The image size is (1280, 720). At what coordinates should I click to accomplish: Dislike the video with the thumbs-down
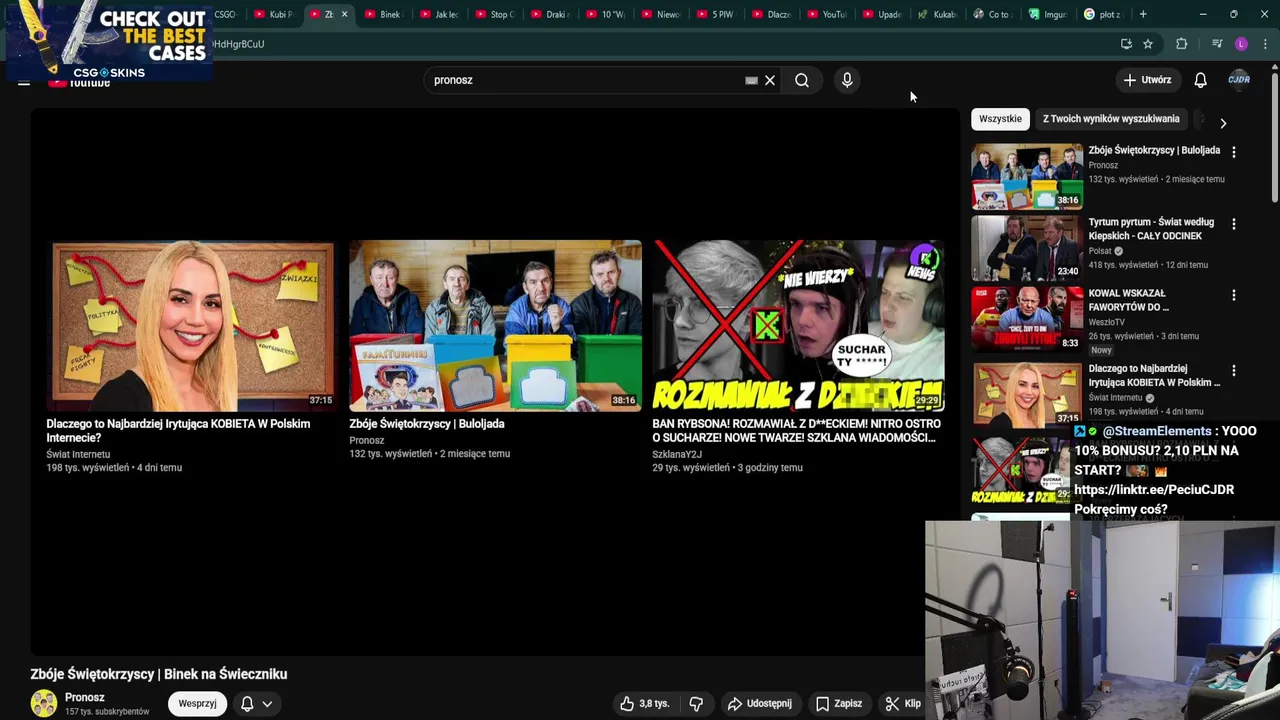tap(696, 703)
